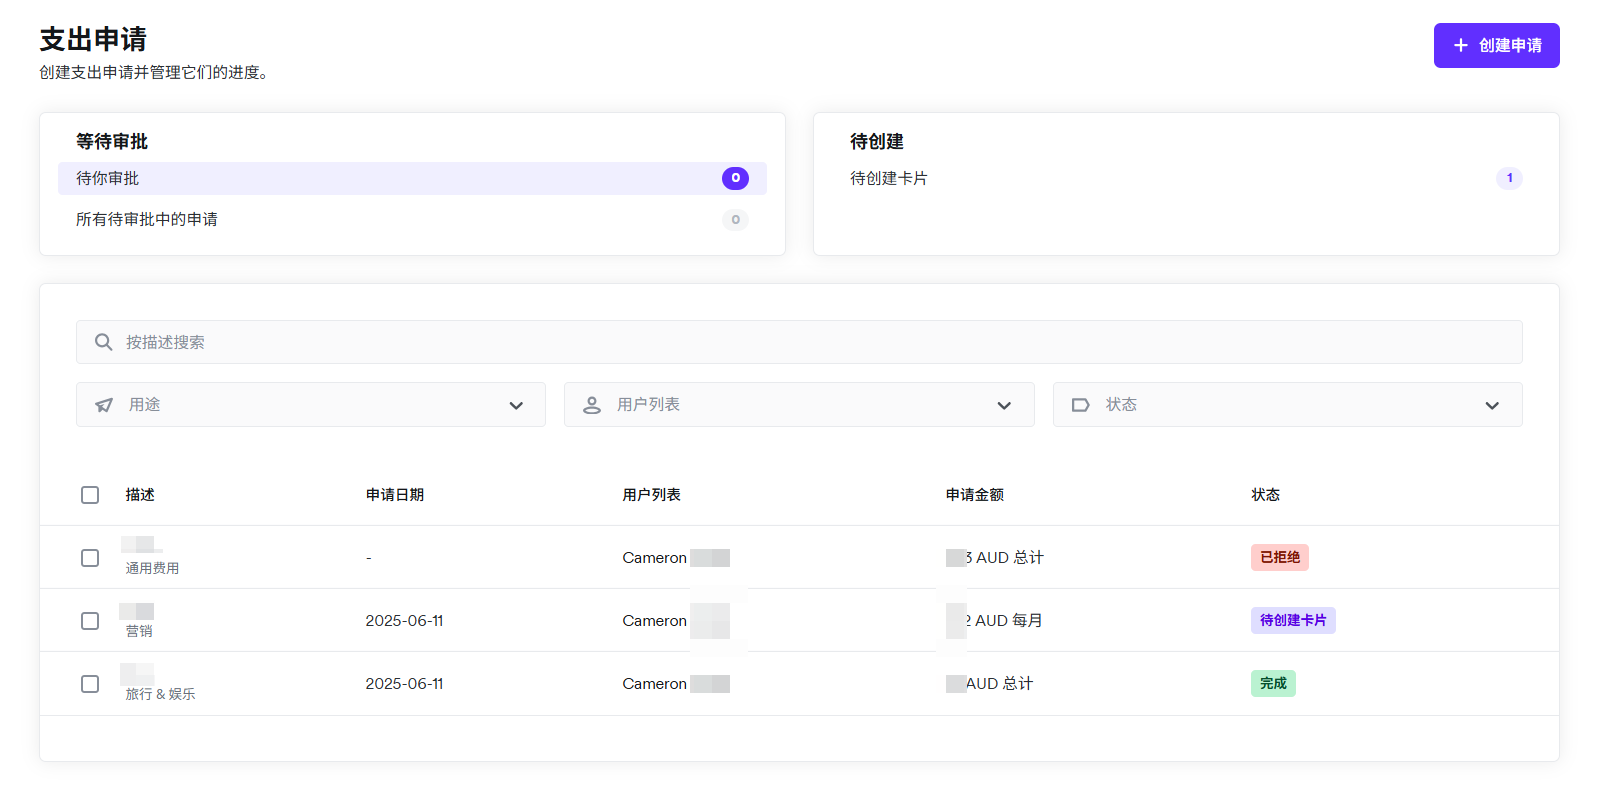Click the paper plane icon in 用途 filter
1607x787 pixels.
coord(104,405)
